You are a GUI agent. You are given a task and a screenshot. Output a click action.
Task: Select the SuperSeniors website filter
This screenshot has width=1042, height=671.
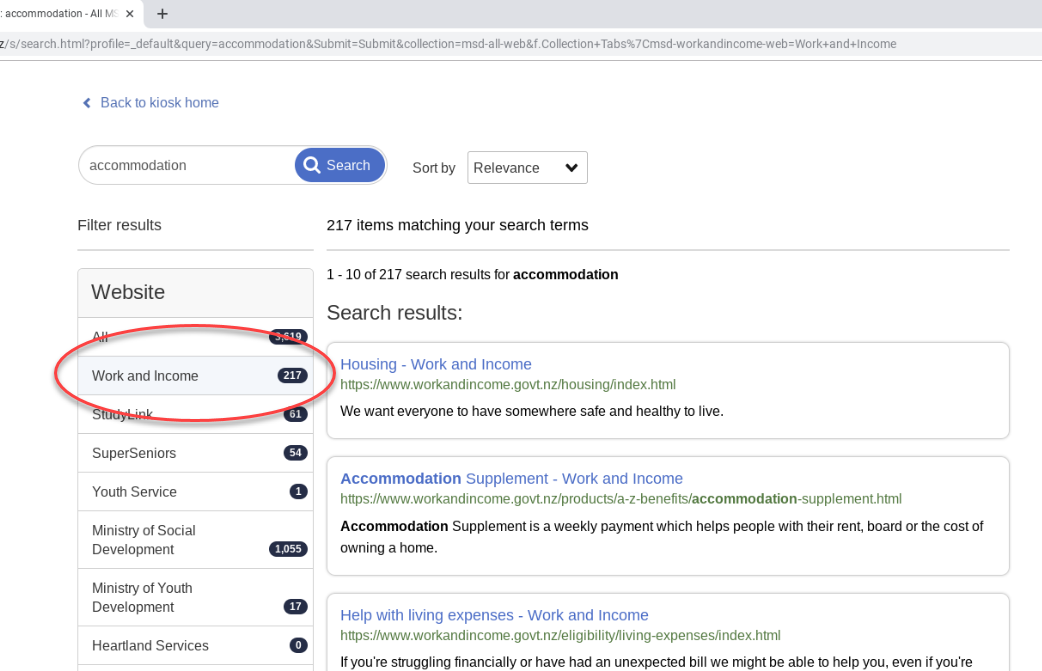195,453
